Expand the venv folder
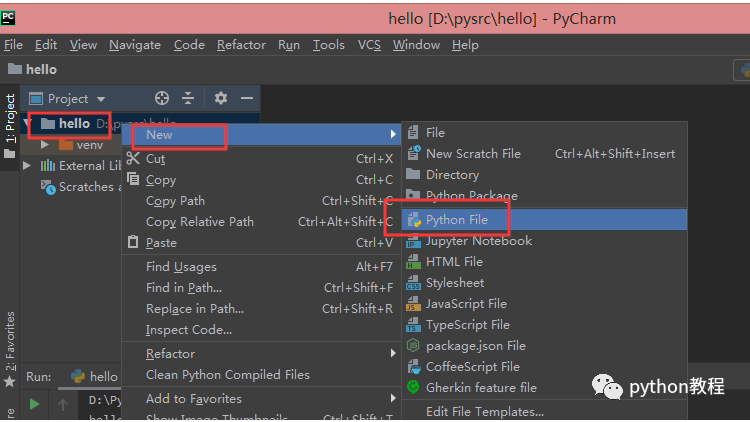Viewport: 750px width, 422px height. (45, 144)
